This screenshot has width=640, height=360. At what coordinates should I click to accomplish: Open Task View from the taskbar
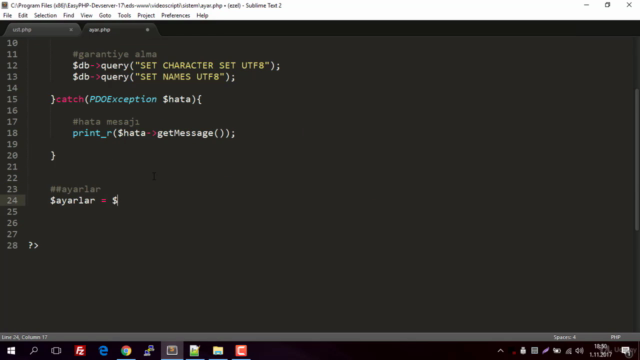[56, 351]
